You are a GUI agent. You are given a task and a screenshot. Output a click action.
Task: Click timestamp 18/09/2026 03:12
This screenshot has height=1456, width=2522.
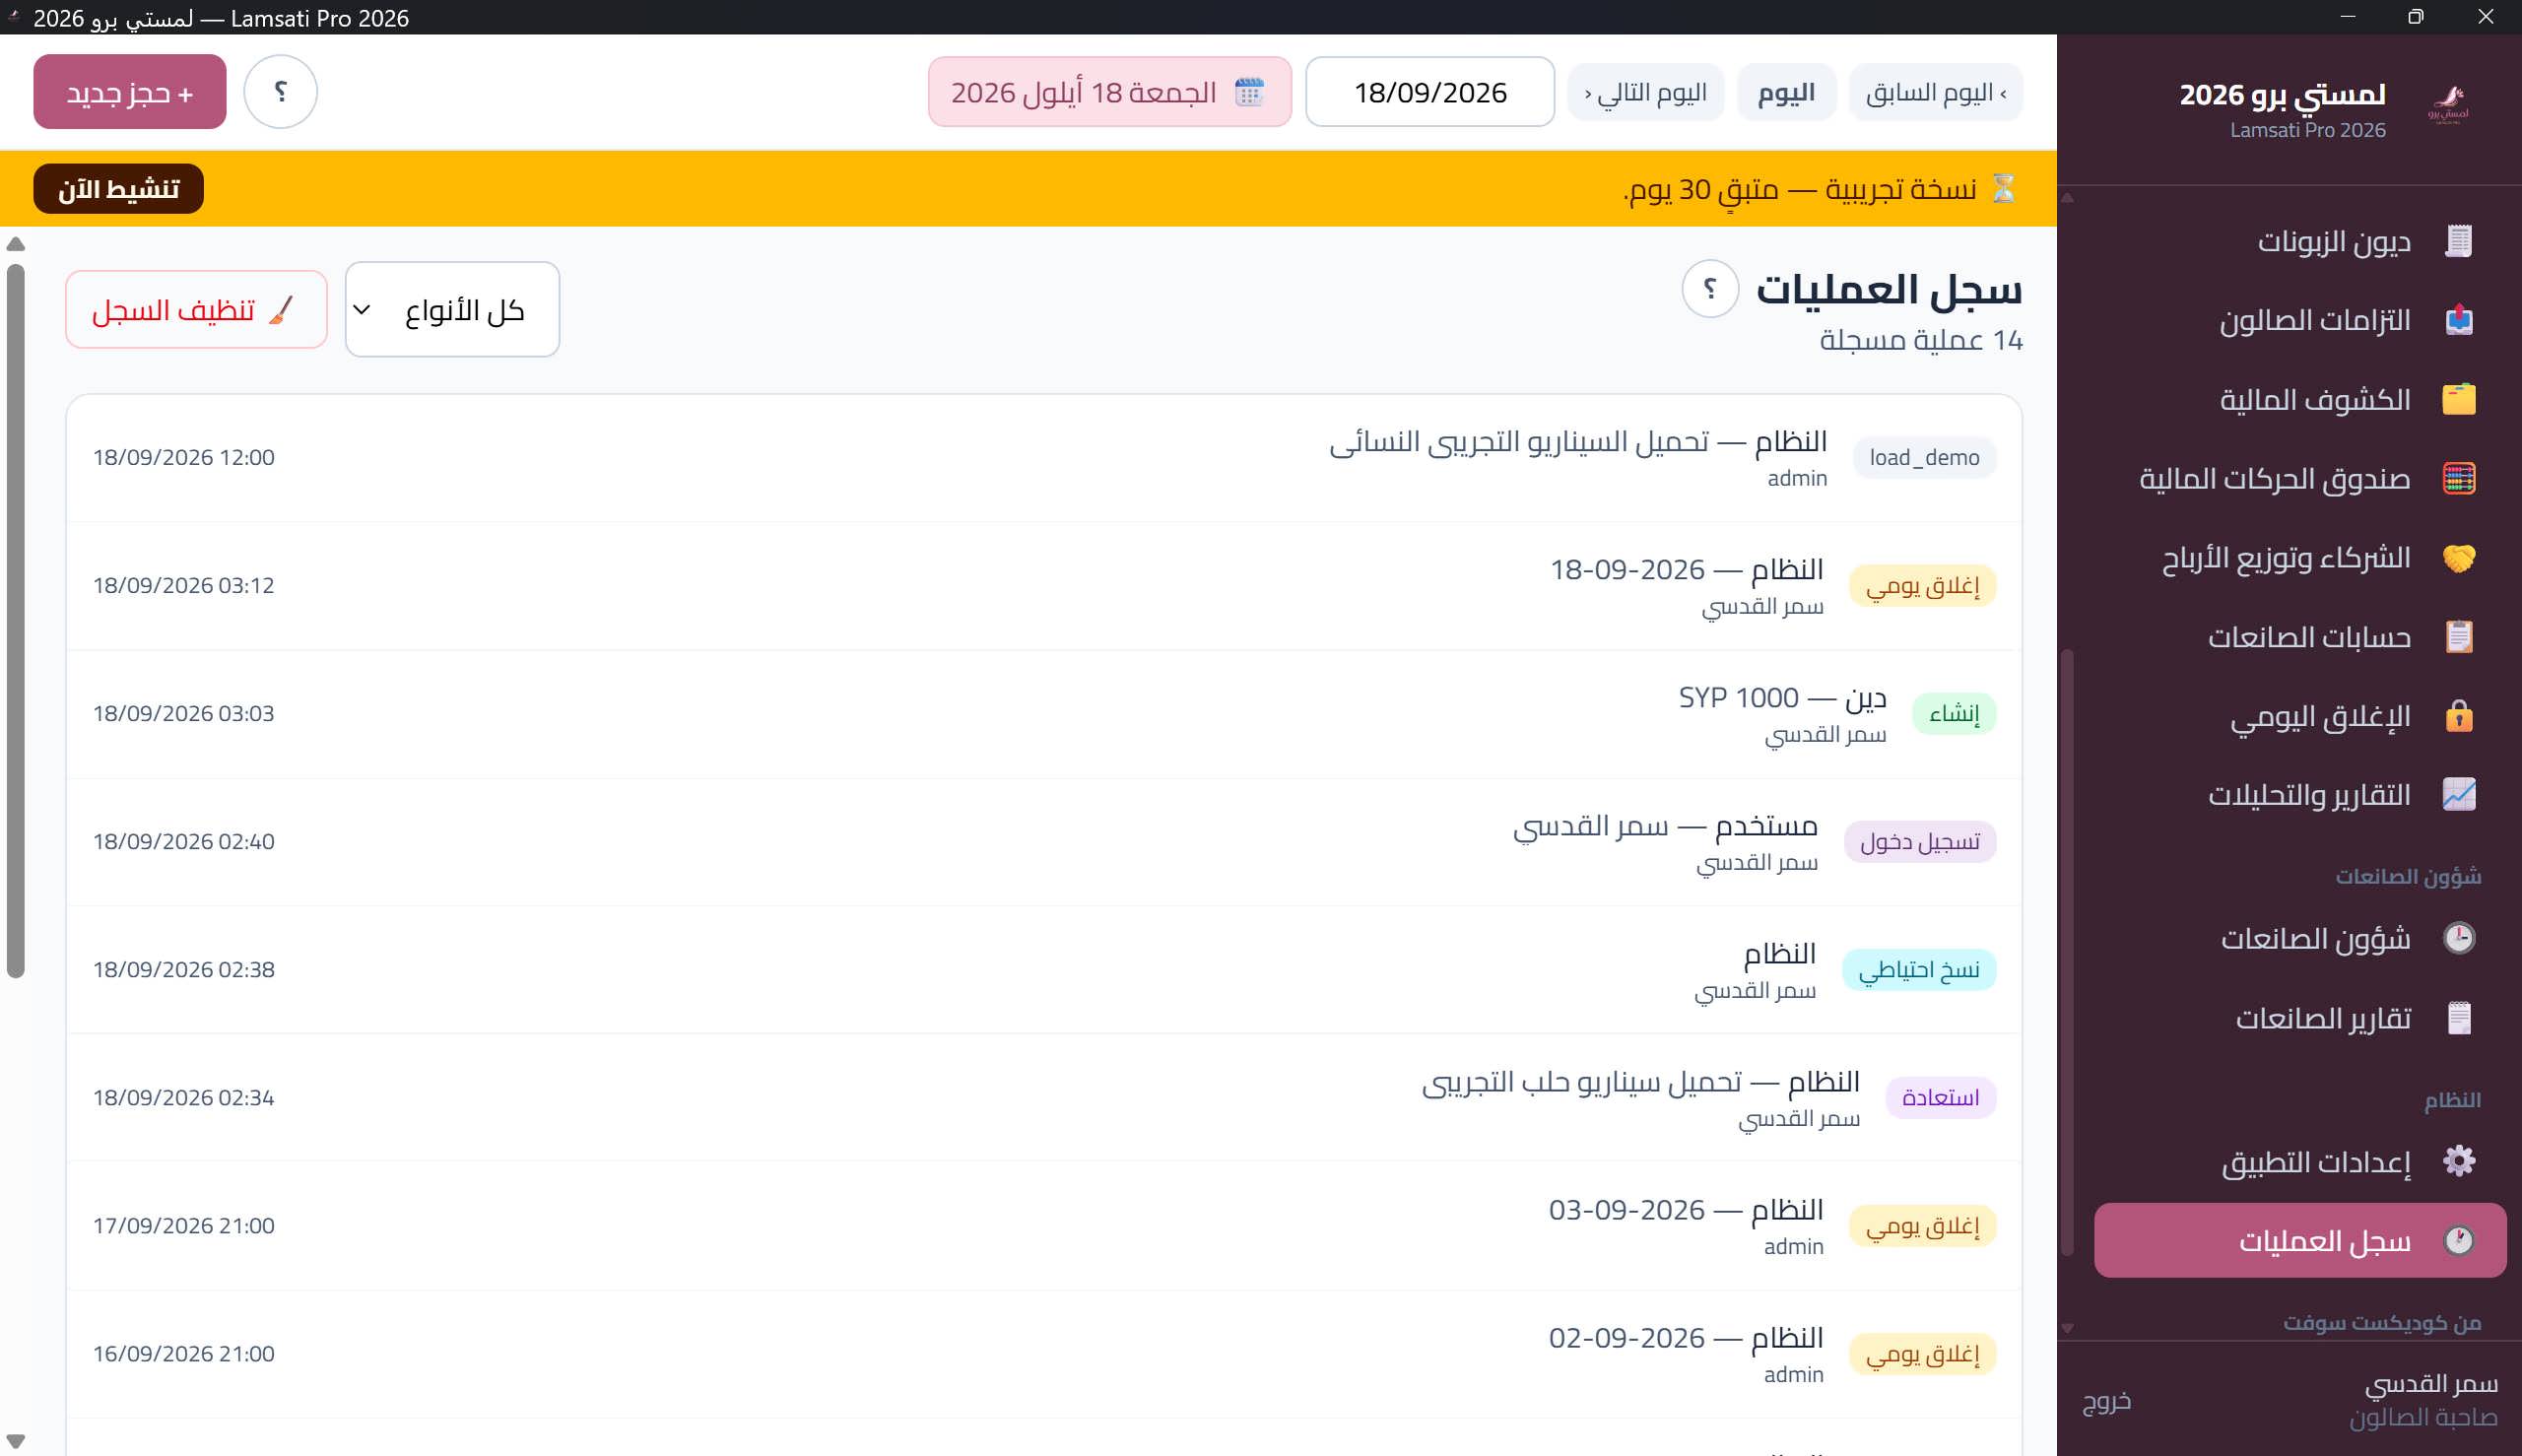point(184,585)
